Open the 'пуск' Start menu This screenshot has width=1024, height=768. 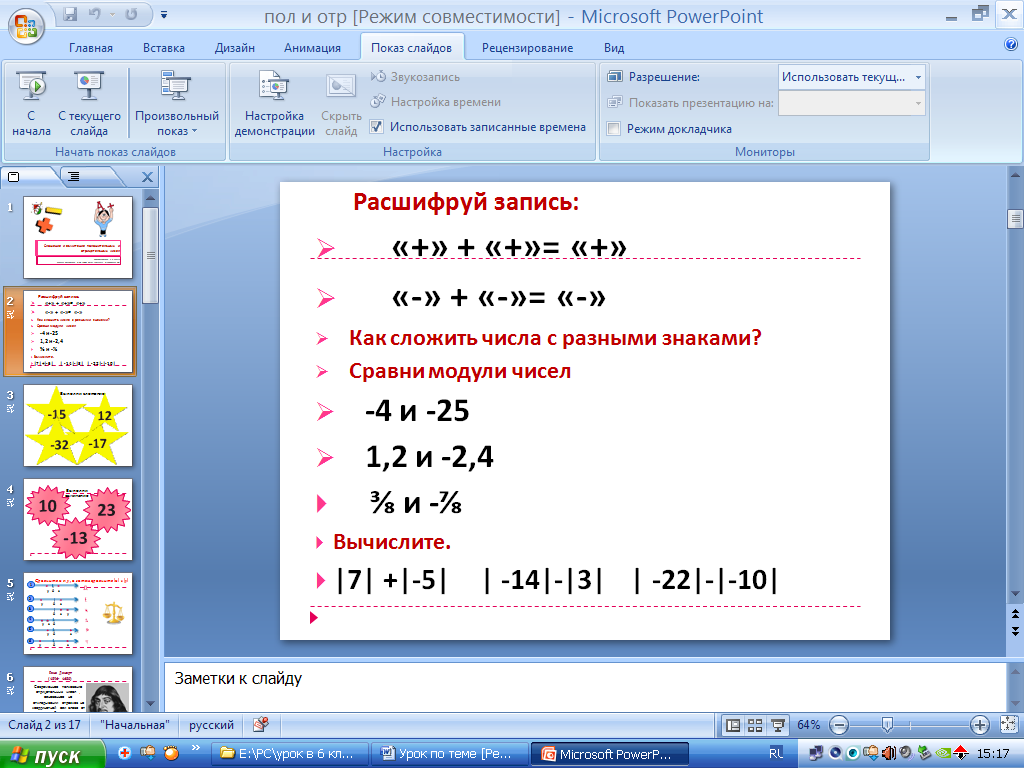pyautogui.click(x=52, y=754)
